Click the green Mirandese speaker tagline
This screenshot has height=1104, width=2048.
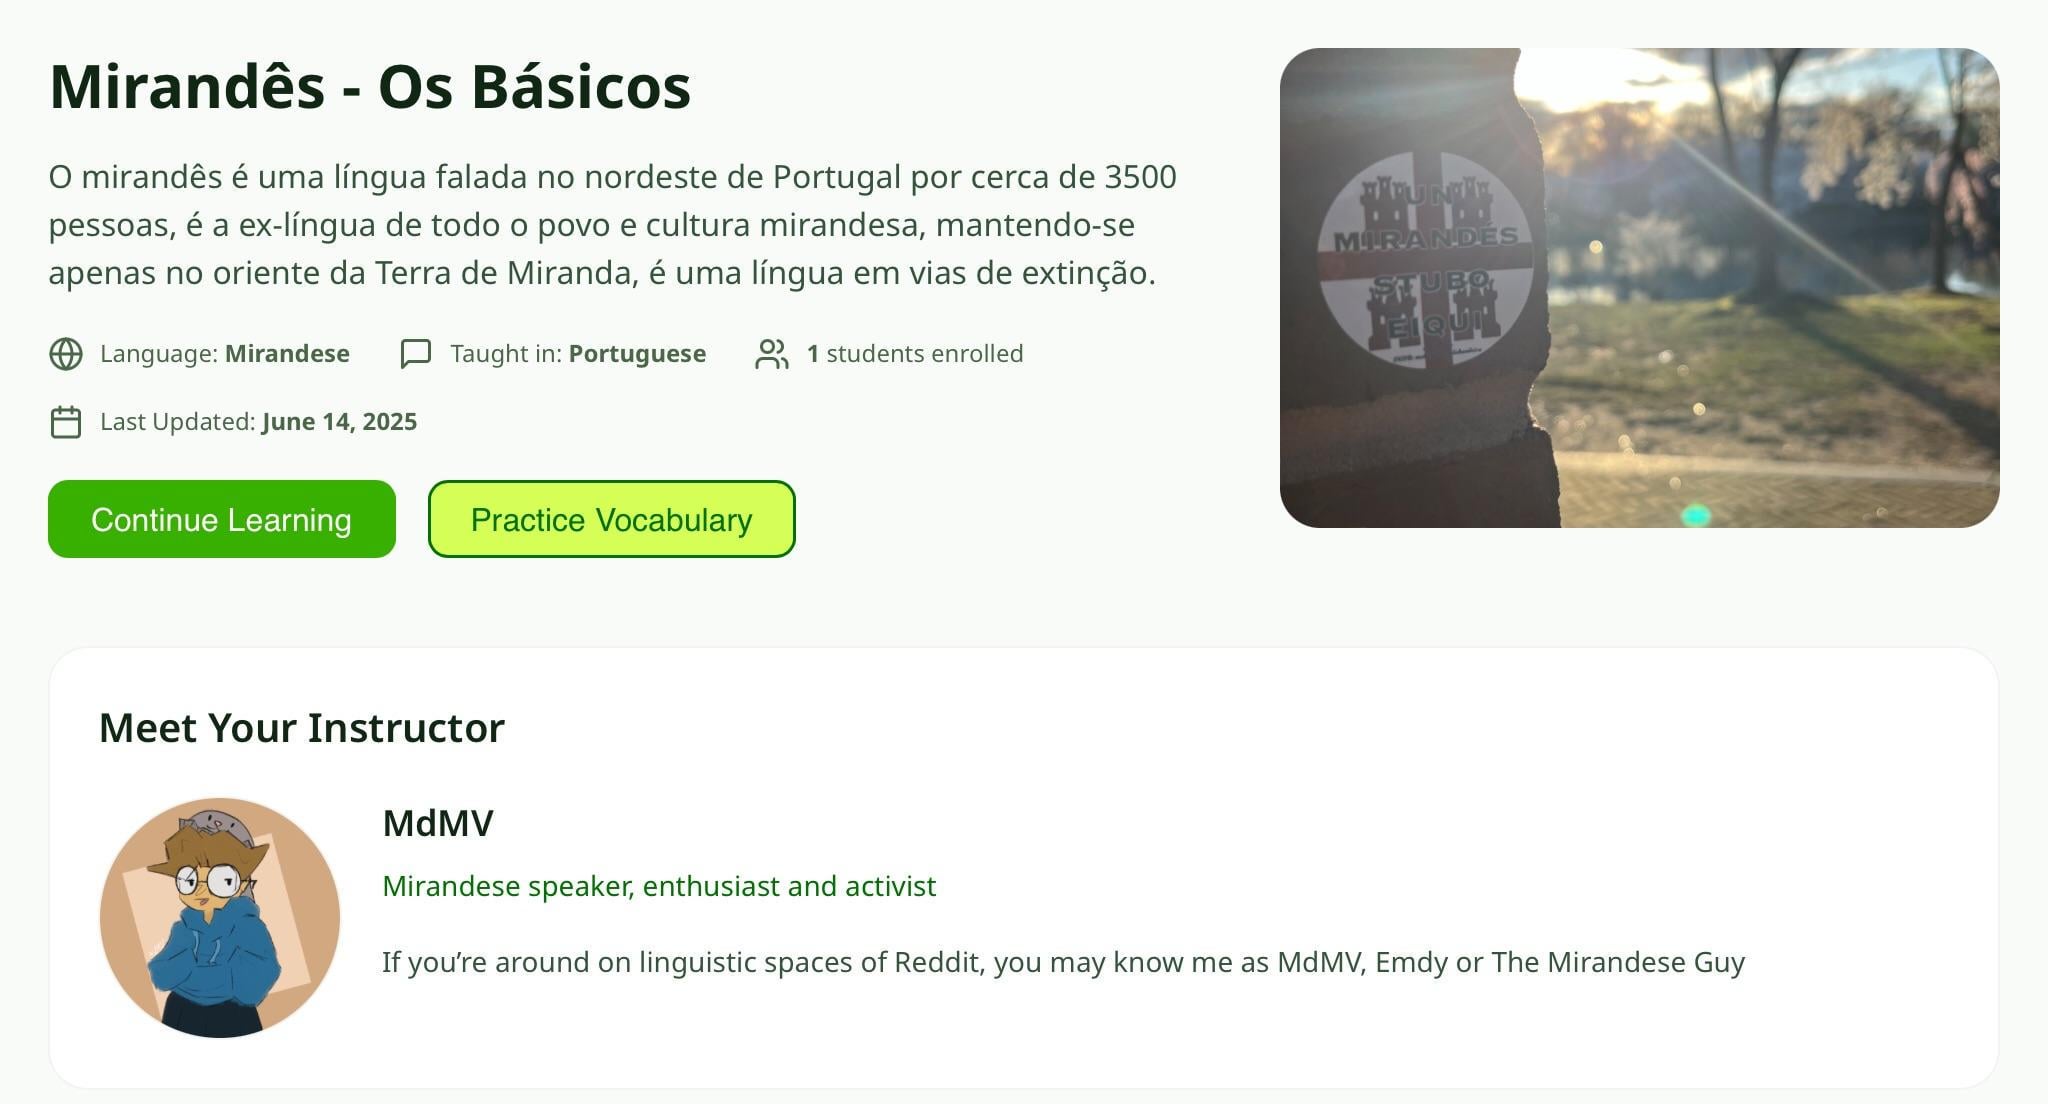coord(659,886)
